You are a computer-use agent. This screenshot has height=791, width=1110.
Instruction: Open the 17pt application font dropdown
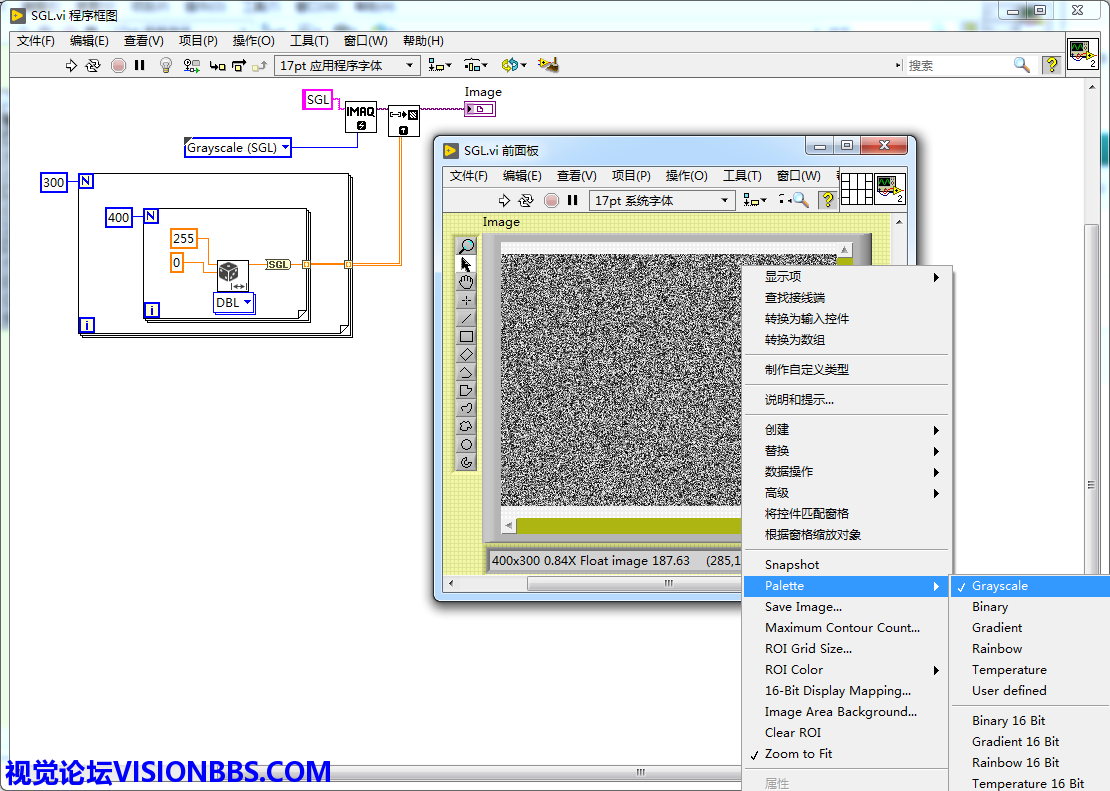pos(347,65)
